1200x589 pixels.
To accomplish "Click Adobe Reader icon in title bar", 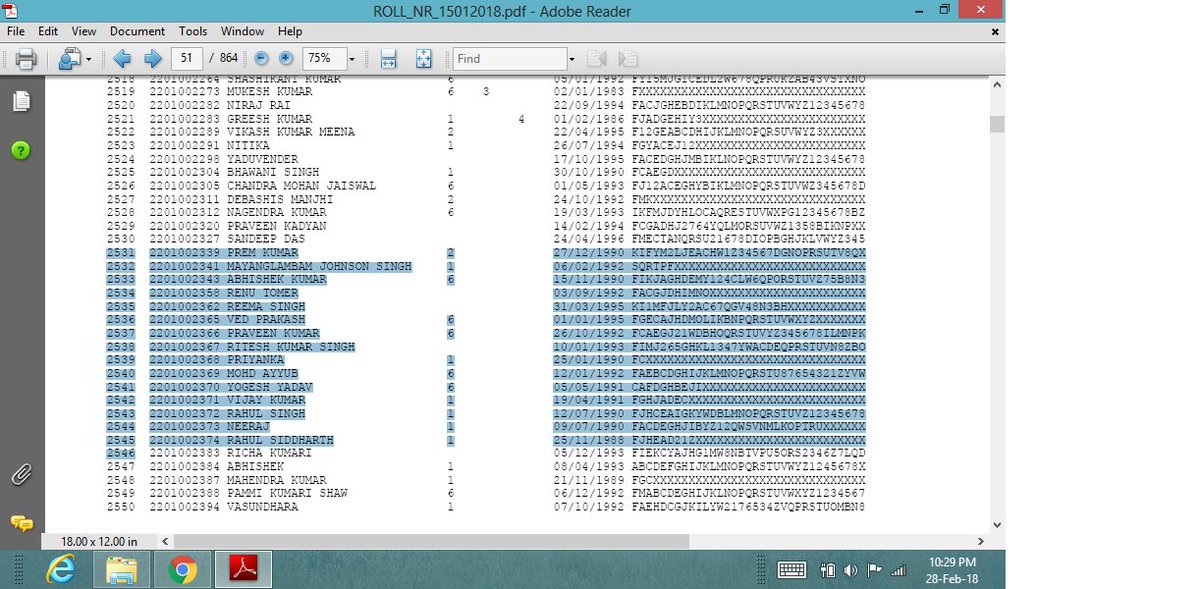I will click(x=11, y=11).
